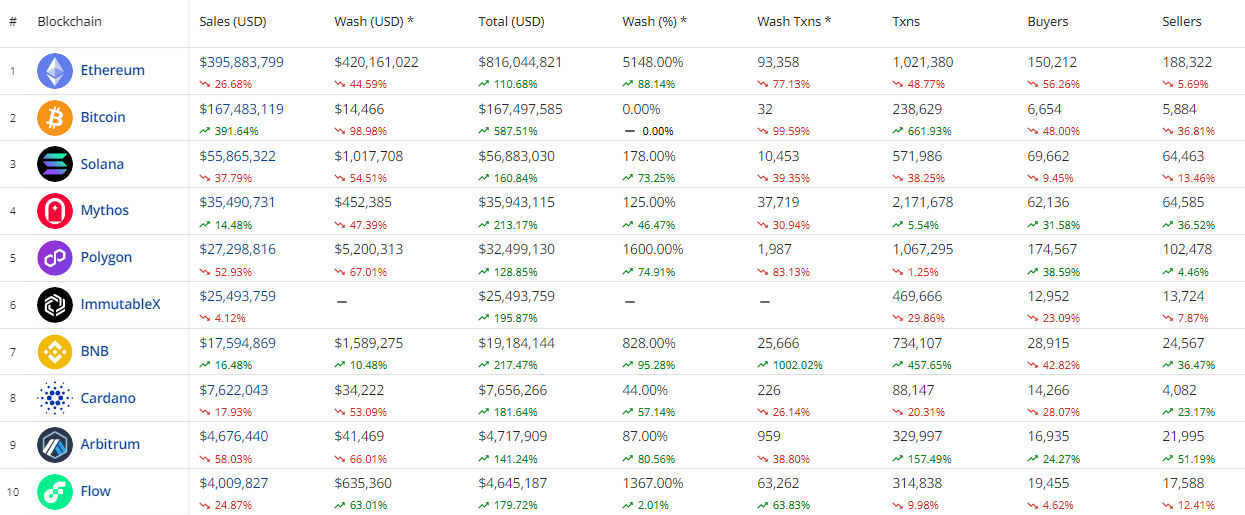Sort by Buyers column header
The image size is (1245, 515).
pyautogui.click(x=1048, y=21)
